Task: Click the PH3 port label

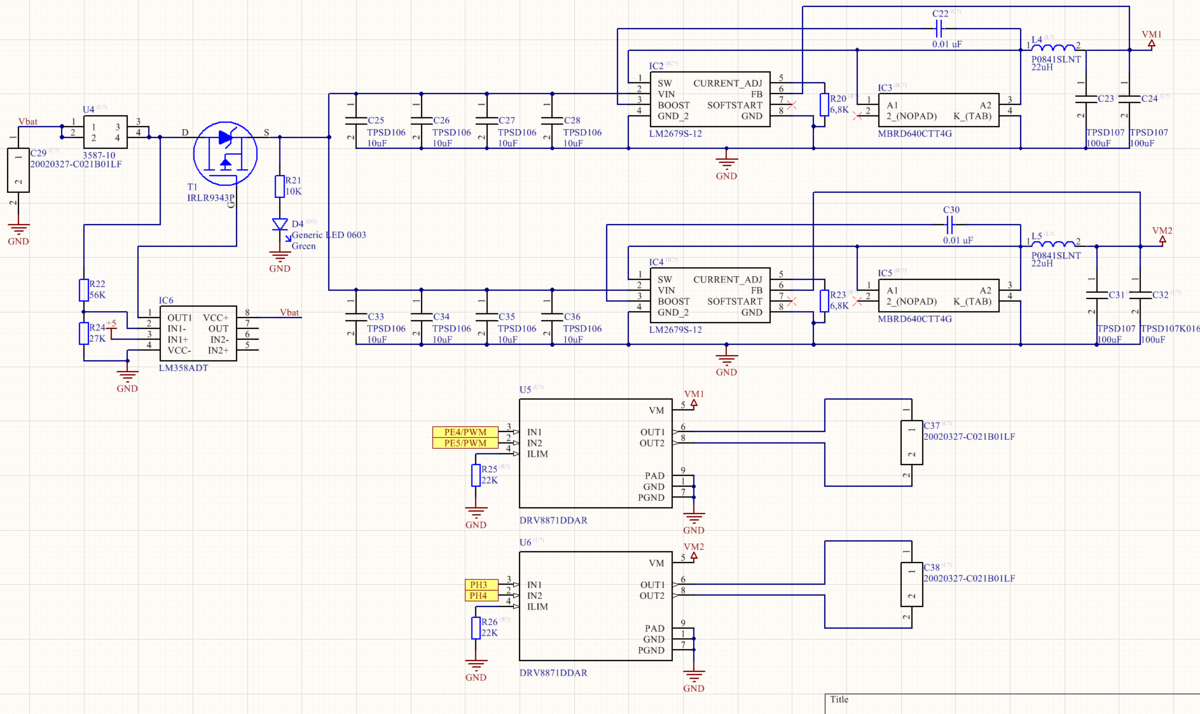Action: pos(479,584)
